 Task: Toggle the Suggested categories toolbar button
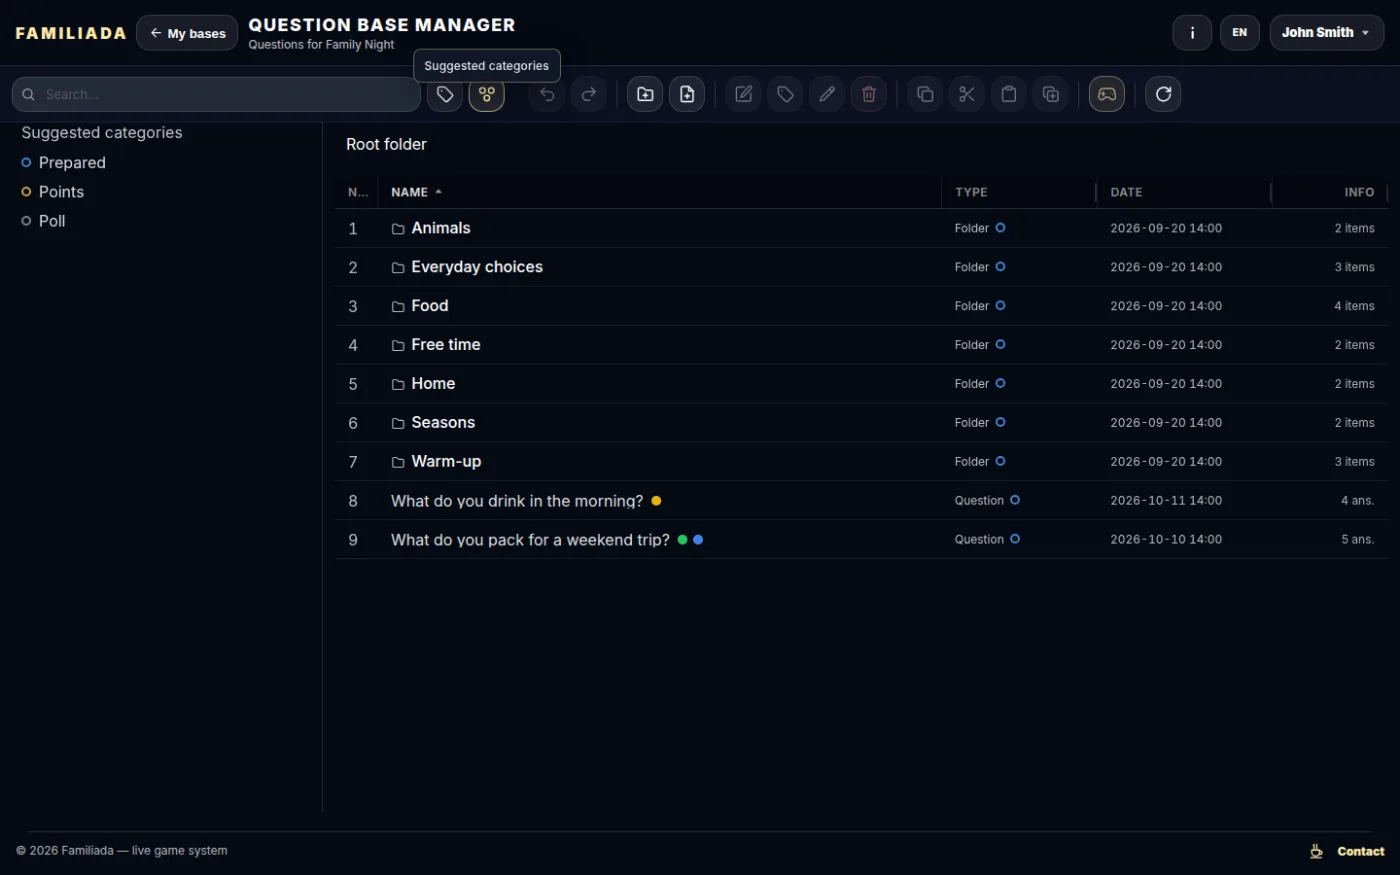(487, 94)
